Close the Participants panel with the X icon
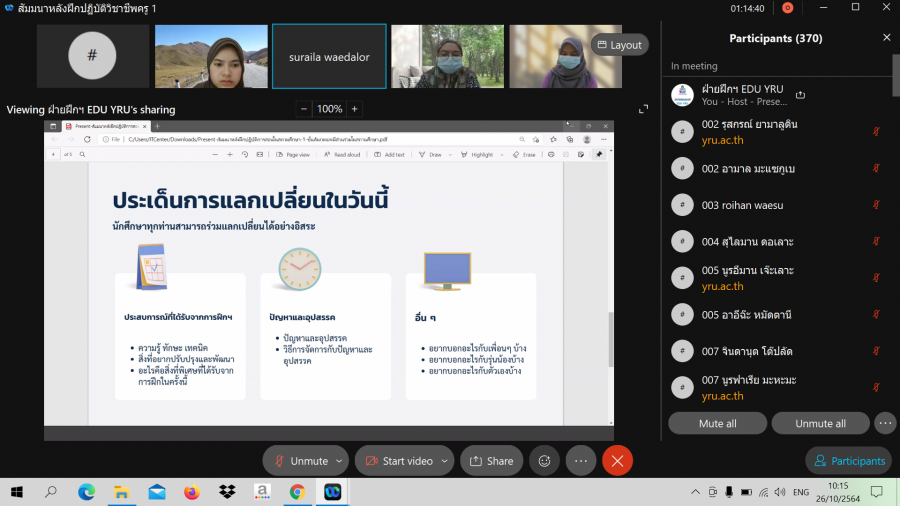 tap(886, 38)
